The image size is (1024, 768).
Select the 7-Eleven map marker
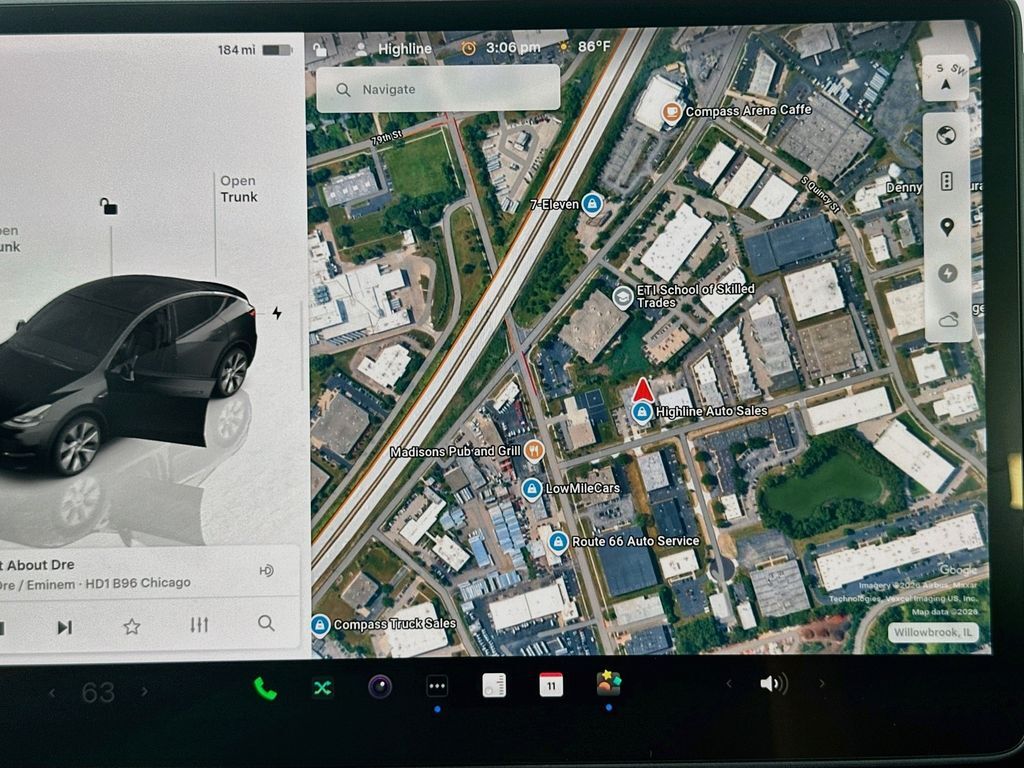(x=592, y=204)
